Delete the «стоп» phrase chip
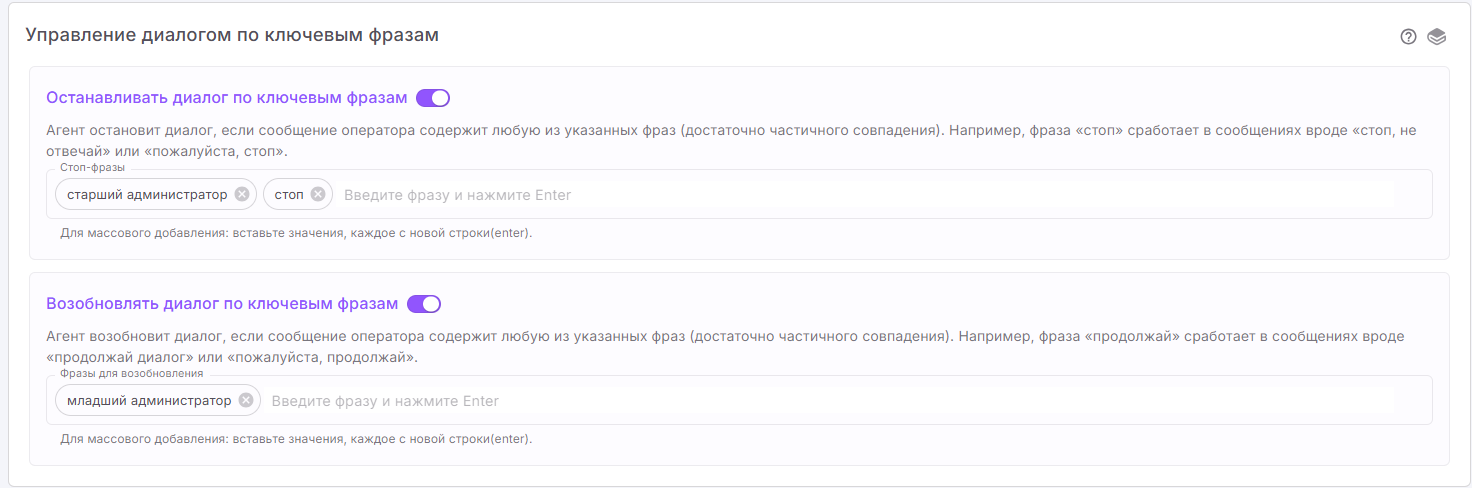This screenshot has height=488, width=1472. pyautogui.click(x=318, y=195)
